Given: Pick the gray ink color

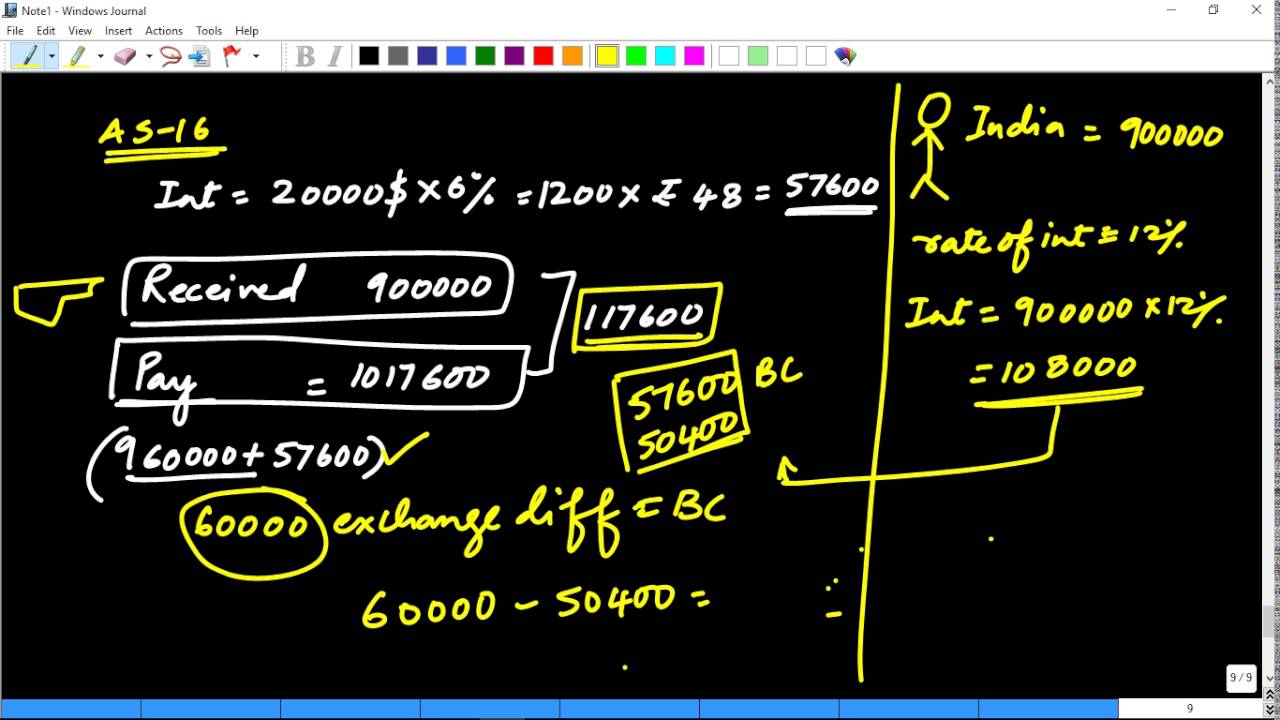Looking at the screenshot, I should [x=398, y=56].
